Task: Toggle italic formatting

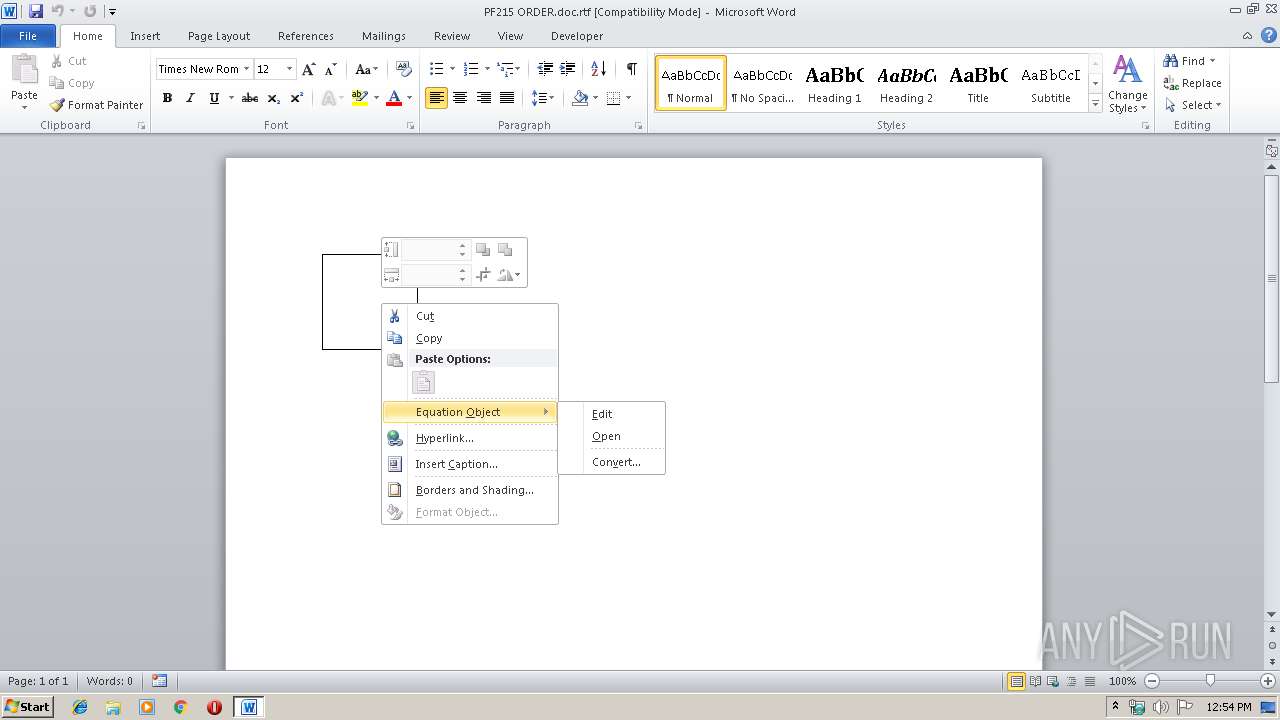Action: click(190, 98)
